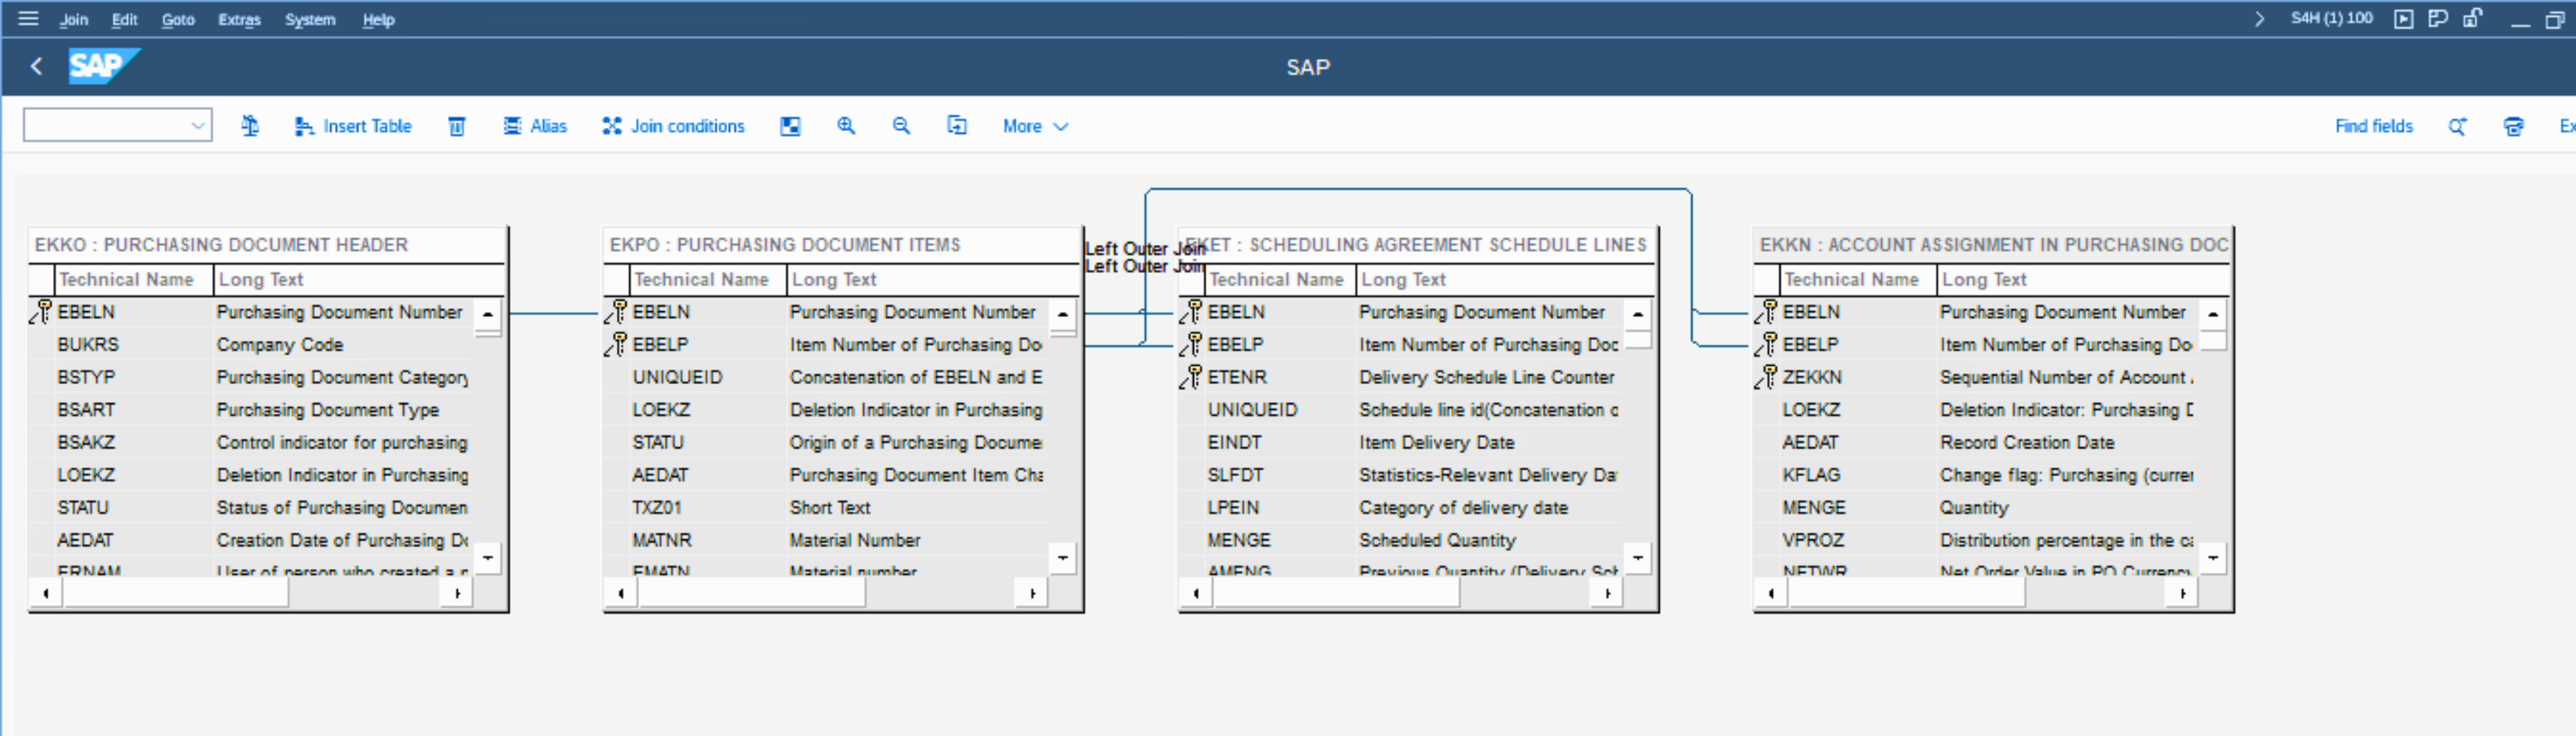Screen dimensions: 2576x736
Task: Open the Goto menu
Action: [x=178, y=19]
